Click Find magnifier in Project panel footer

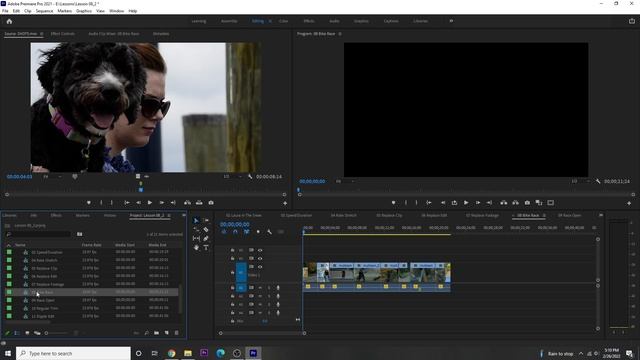click(147, 333)
